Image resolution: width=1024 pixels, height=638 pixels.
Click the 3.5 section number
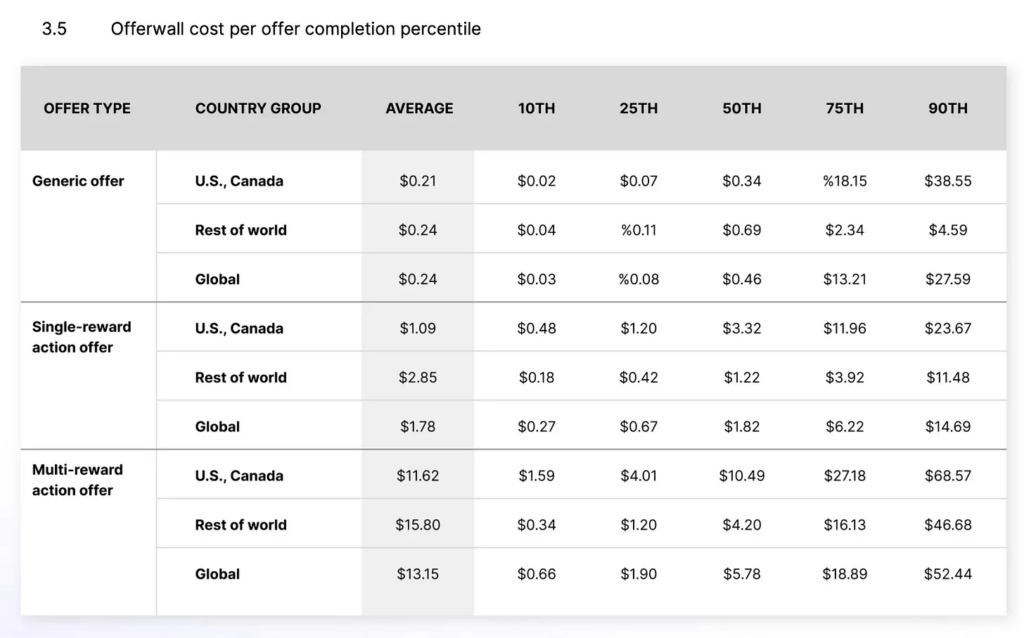[x=54, y=29]
